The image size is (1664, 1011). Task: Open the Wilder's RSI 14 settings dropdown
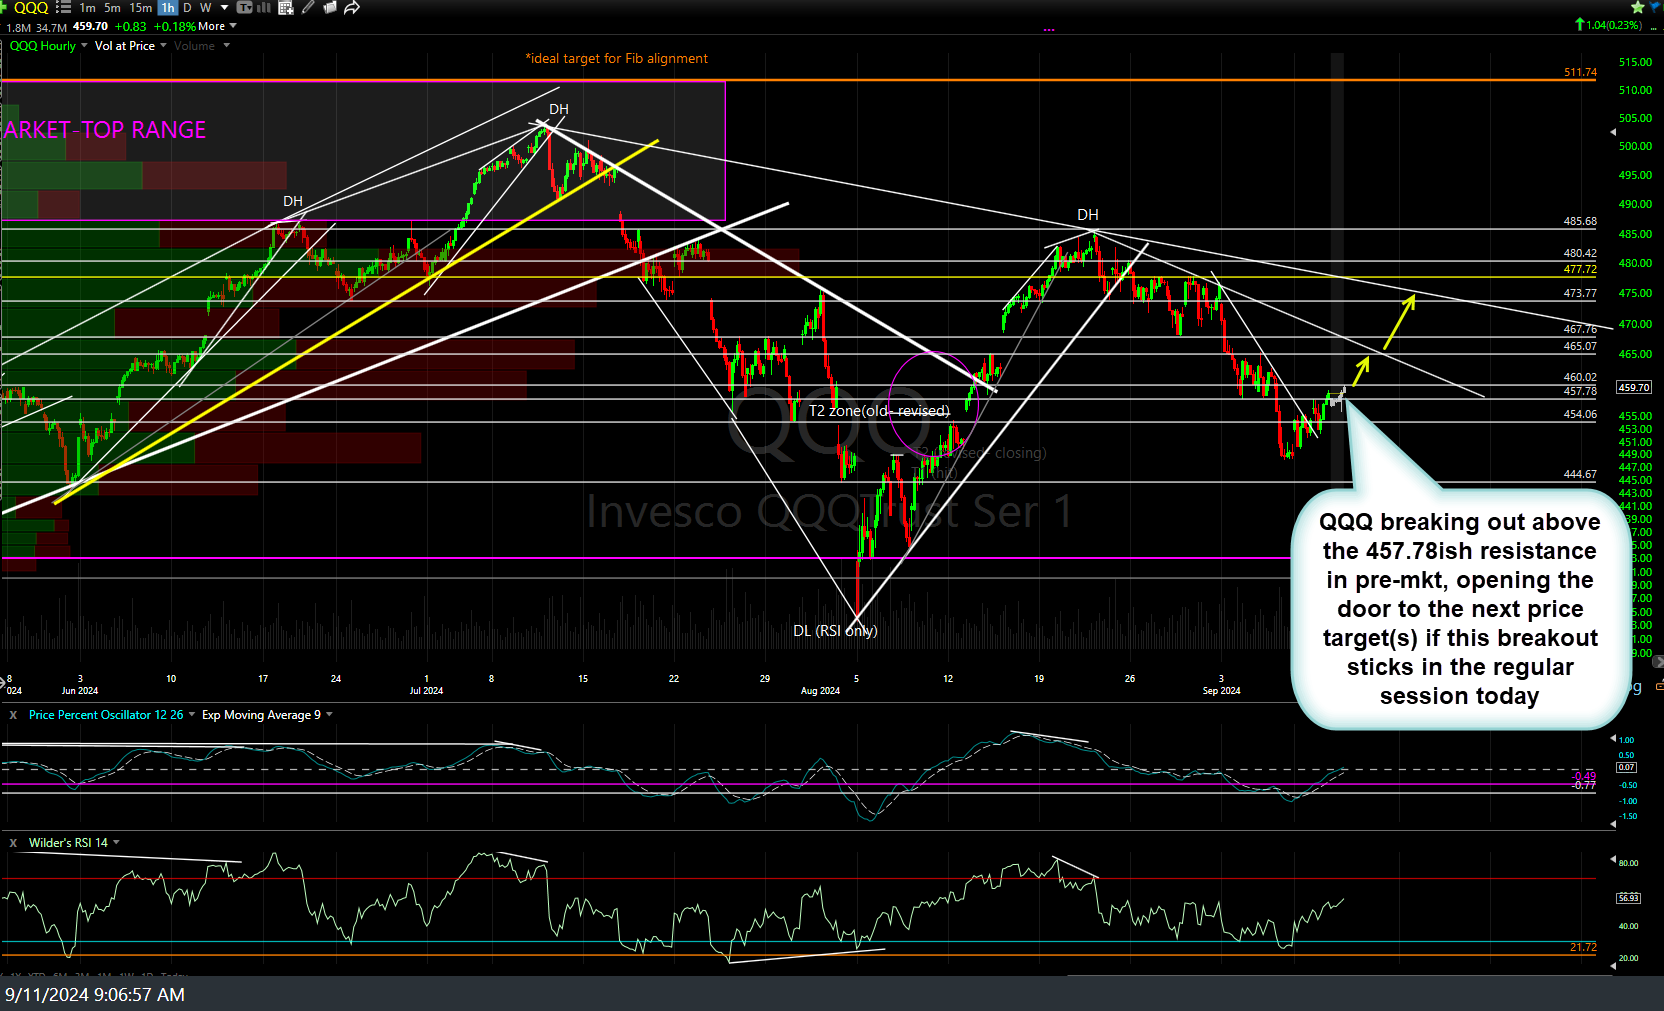pyautogui.click(x=115, y=843)
